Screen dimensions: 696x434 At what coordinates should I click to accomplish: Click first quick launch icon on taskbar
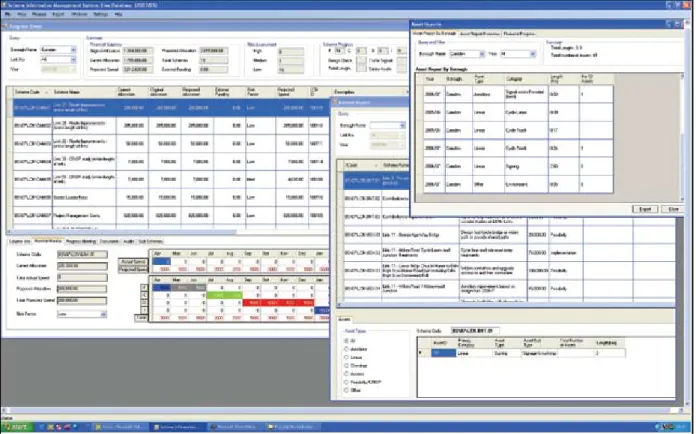(42, 427)
